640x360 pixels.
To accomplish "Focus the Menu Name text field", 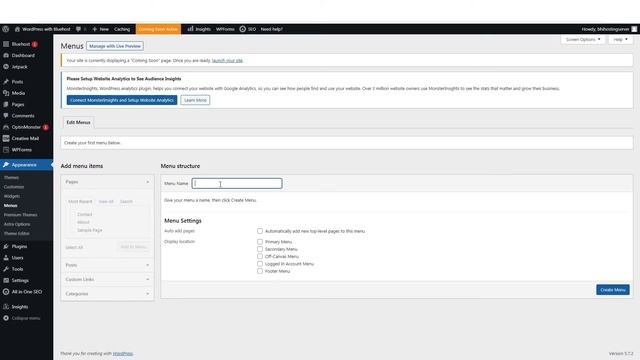I will pyautogui.click(x=237, y=184).
